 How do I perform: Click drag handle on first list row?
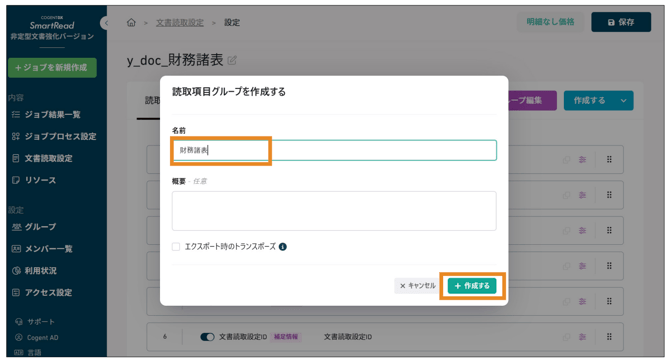pos(609,159)
